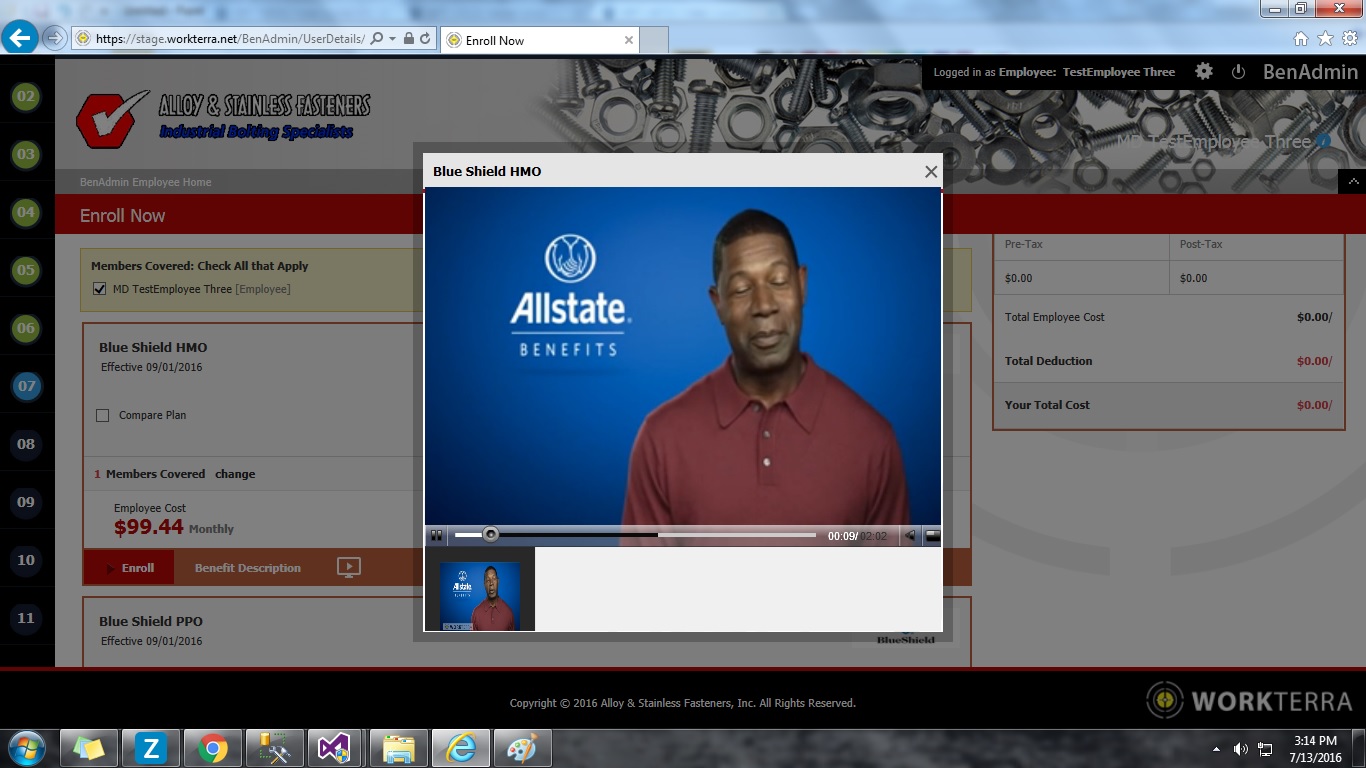Open the address bar autocomplete dropdown arrow
1366x768 pixels.
point(393,39)
